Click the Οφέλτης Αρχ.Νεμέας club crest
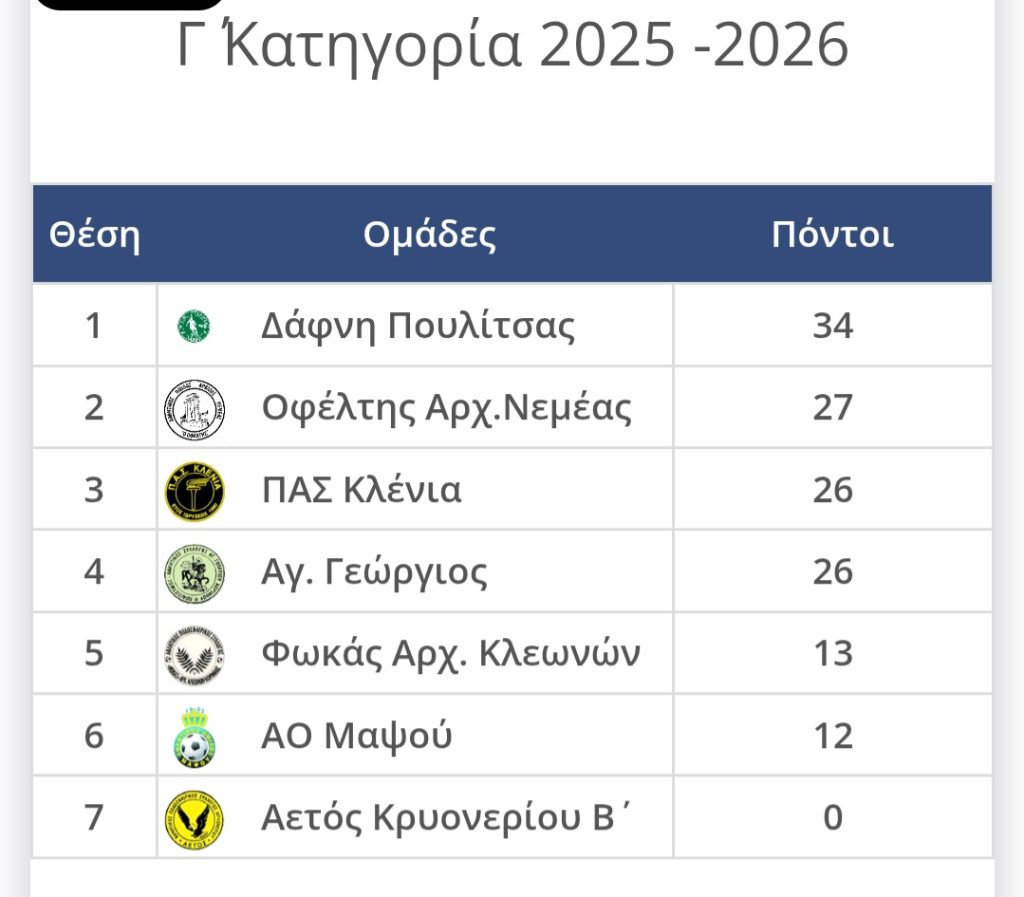Image resolution: width=1024 pixels, height=897 pixels. (194, 409)
